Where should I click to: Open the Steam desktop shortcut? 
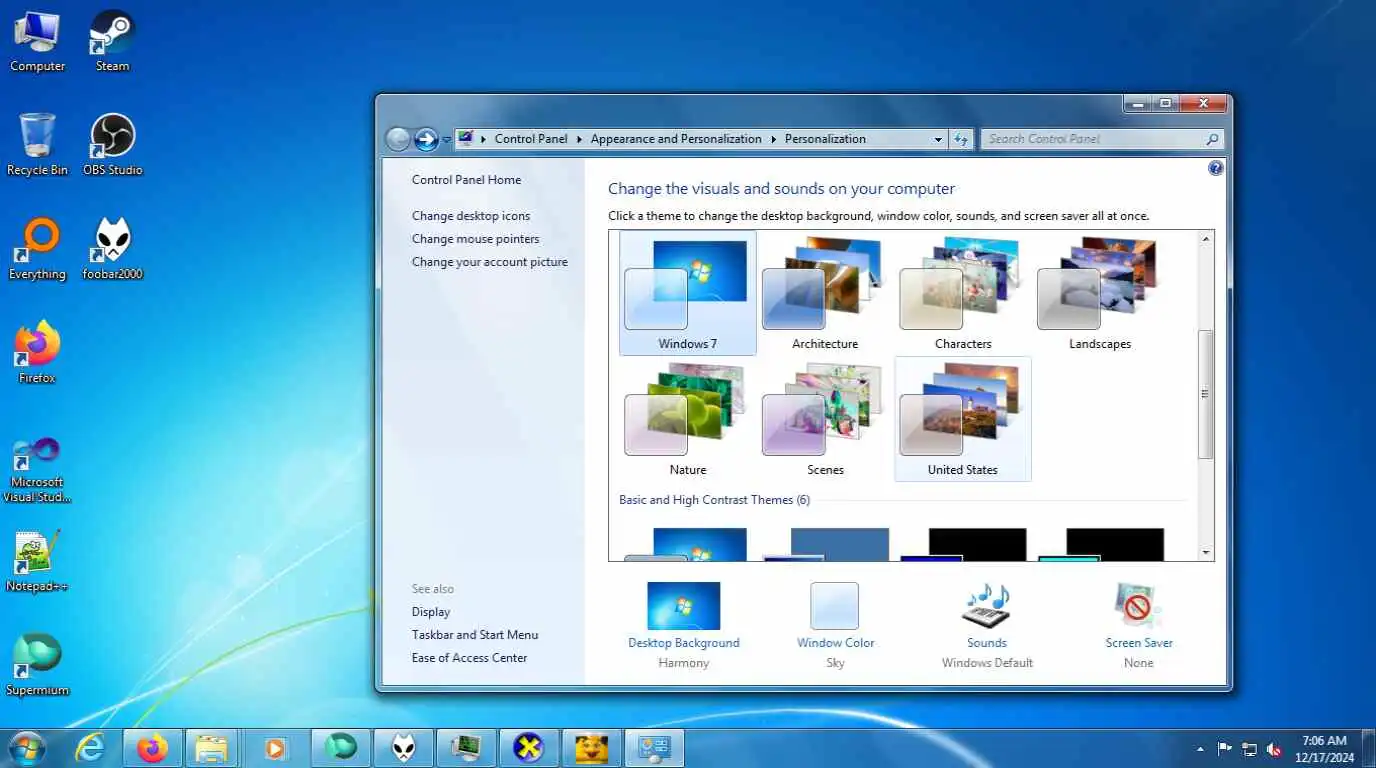112,42
